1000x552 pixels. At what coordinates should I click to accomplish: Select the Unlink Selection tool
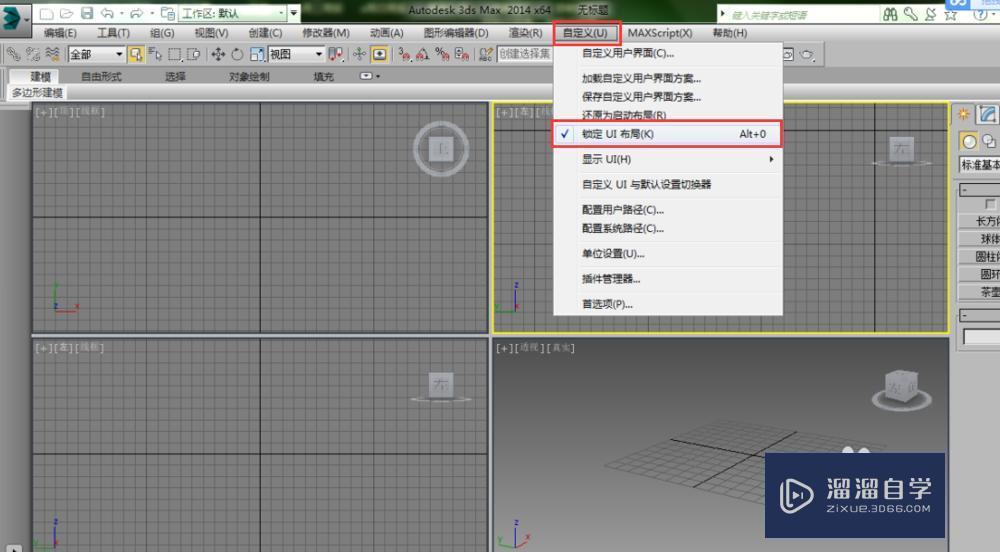click(x=33, y=54)
